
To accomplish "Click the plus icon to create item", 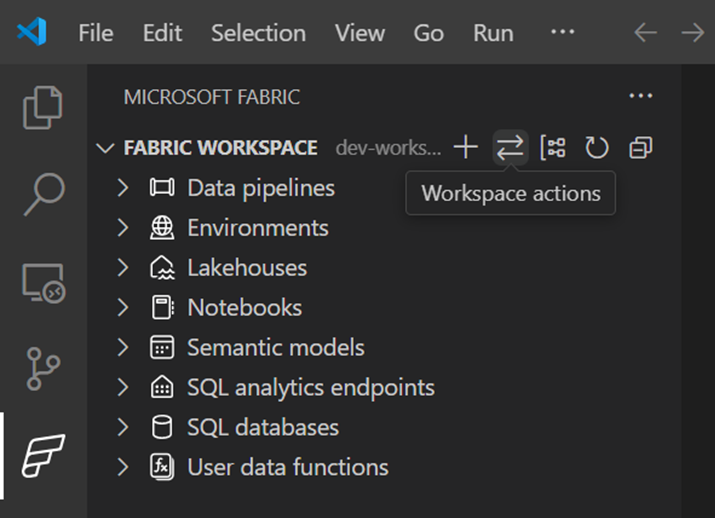I will (x=466, y=147).
